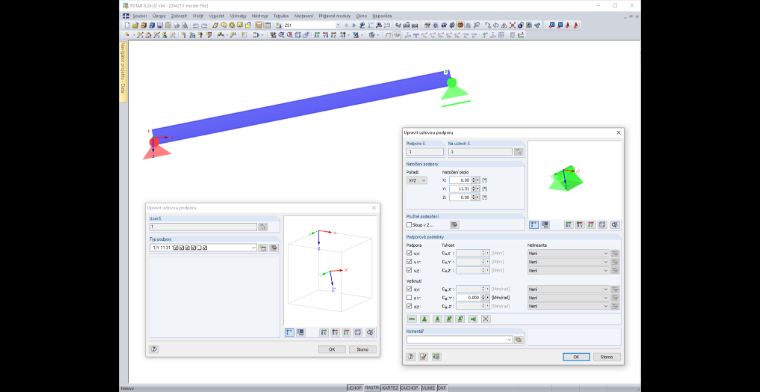Click OK in the left support dialog
Screen dimensions: 760x392
pyautogui.click(x=332, y=349)
